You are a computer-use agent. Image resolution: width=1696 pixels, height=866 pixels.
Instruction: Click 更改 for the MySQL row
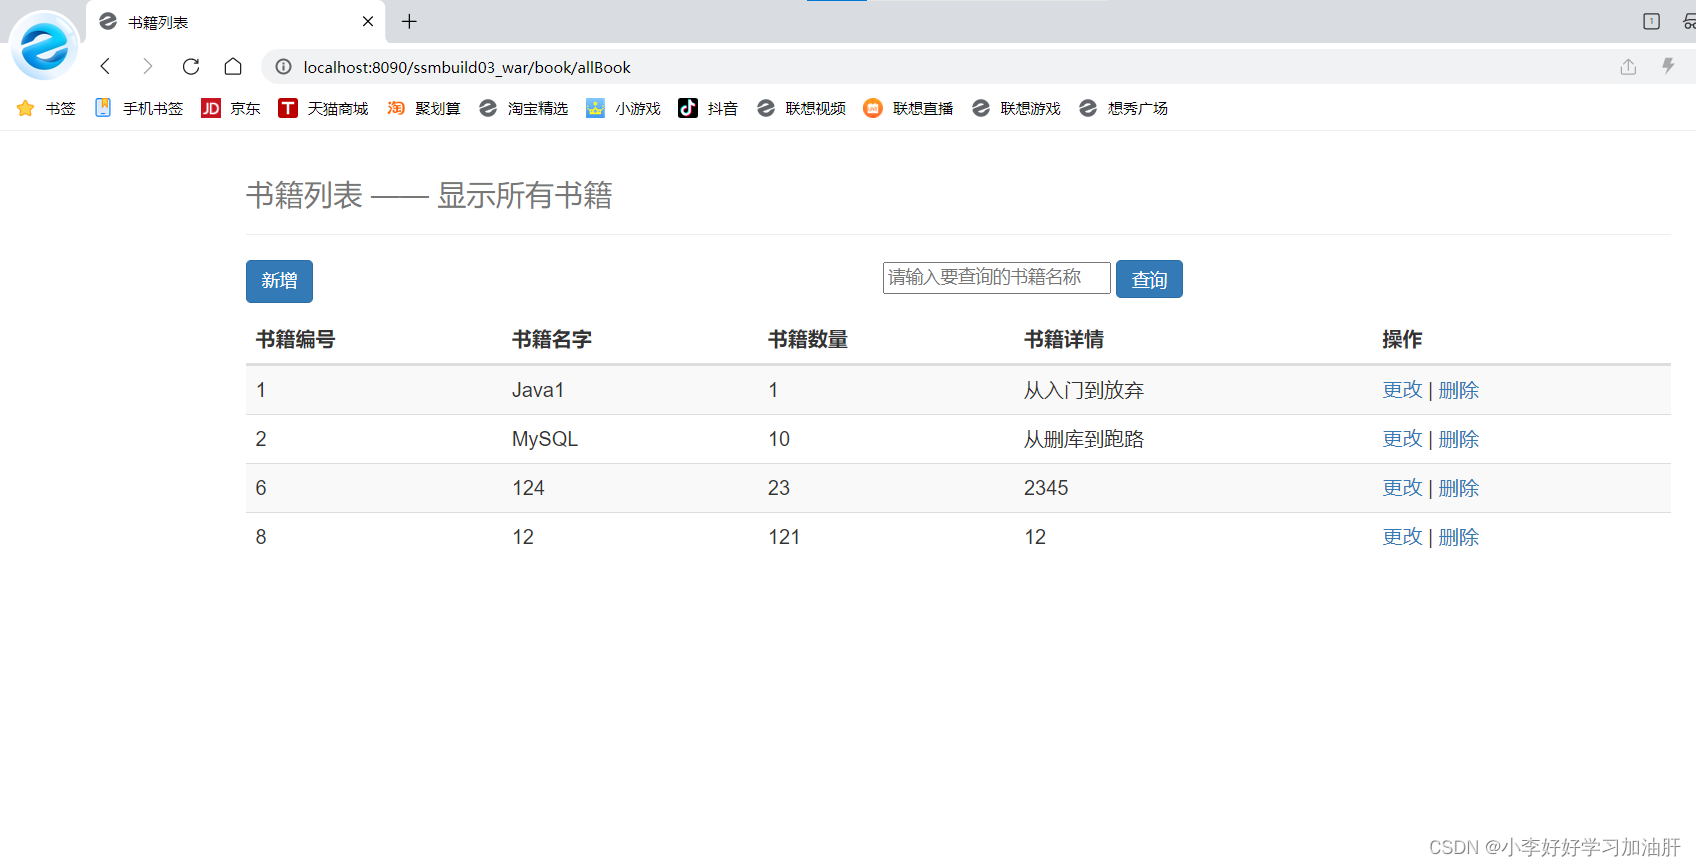point(1402,439)
